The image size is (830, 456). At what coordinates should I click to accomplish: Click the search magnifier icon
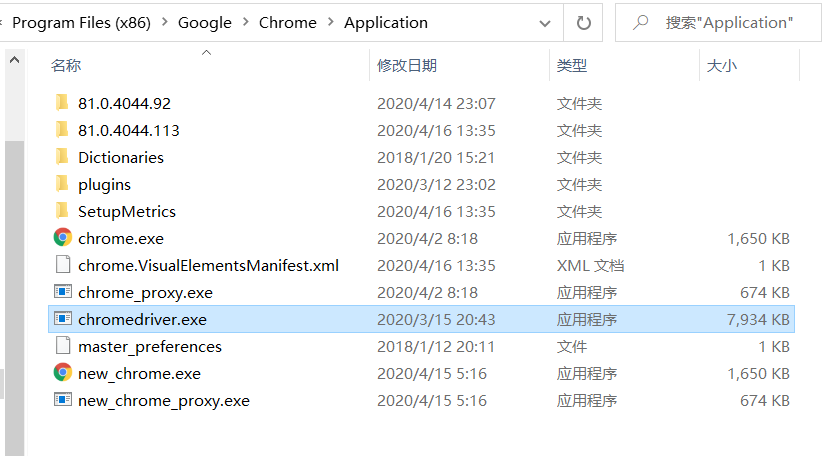click(640, 22)
